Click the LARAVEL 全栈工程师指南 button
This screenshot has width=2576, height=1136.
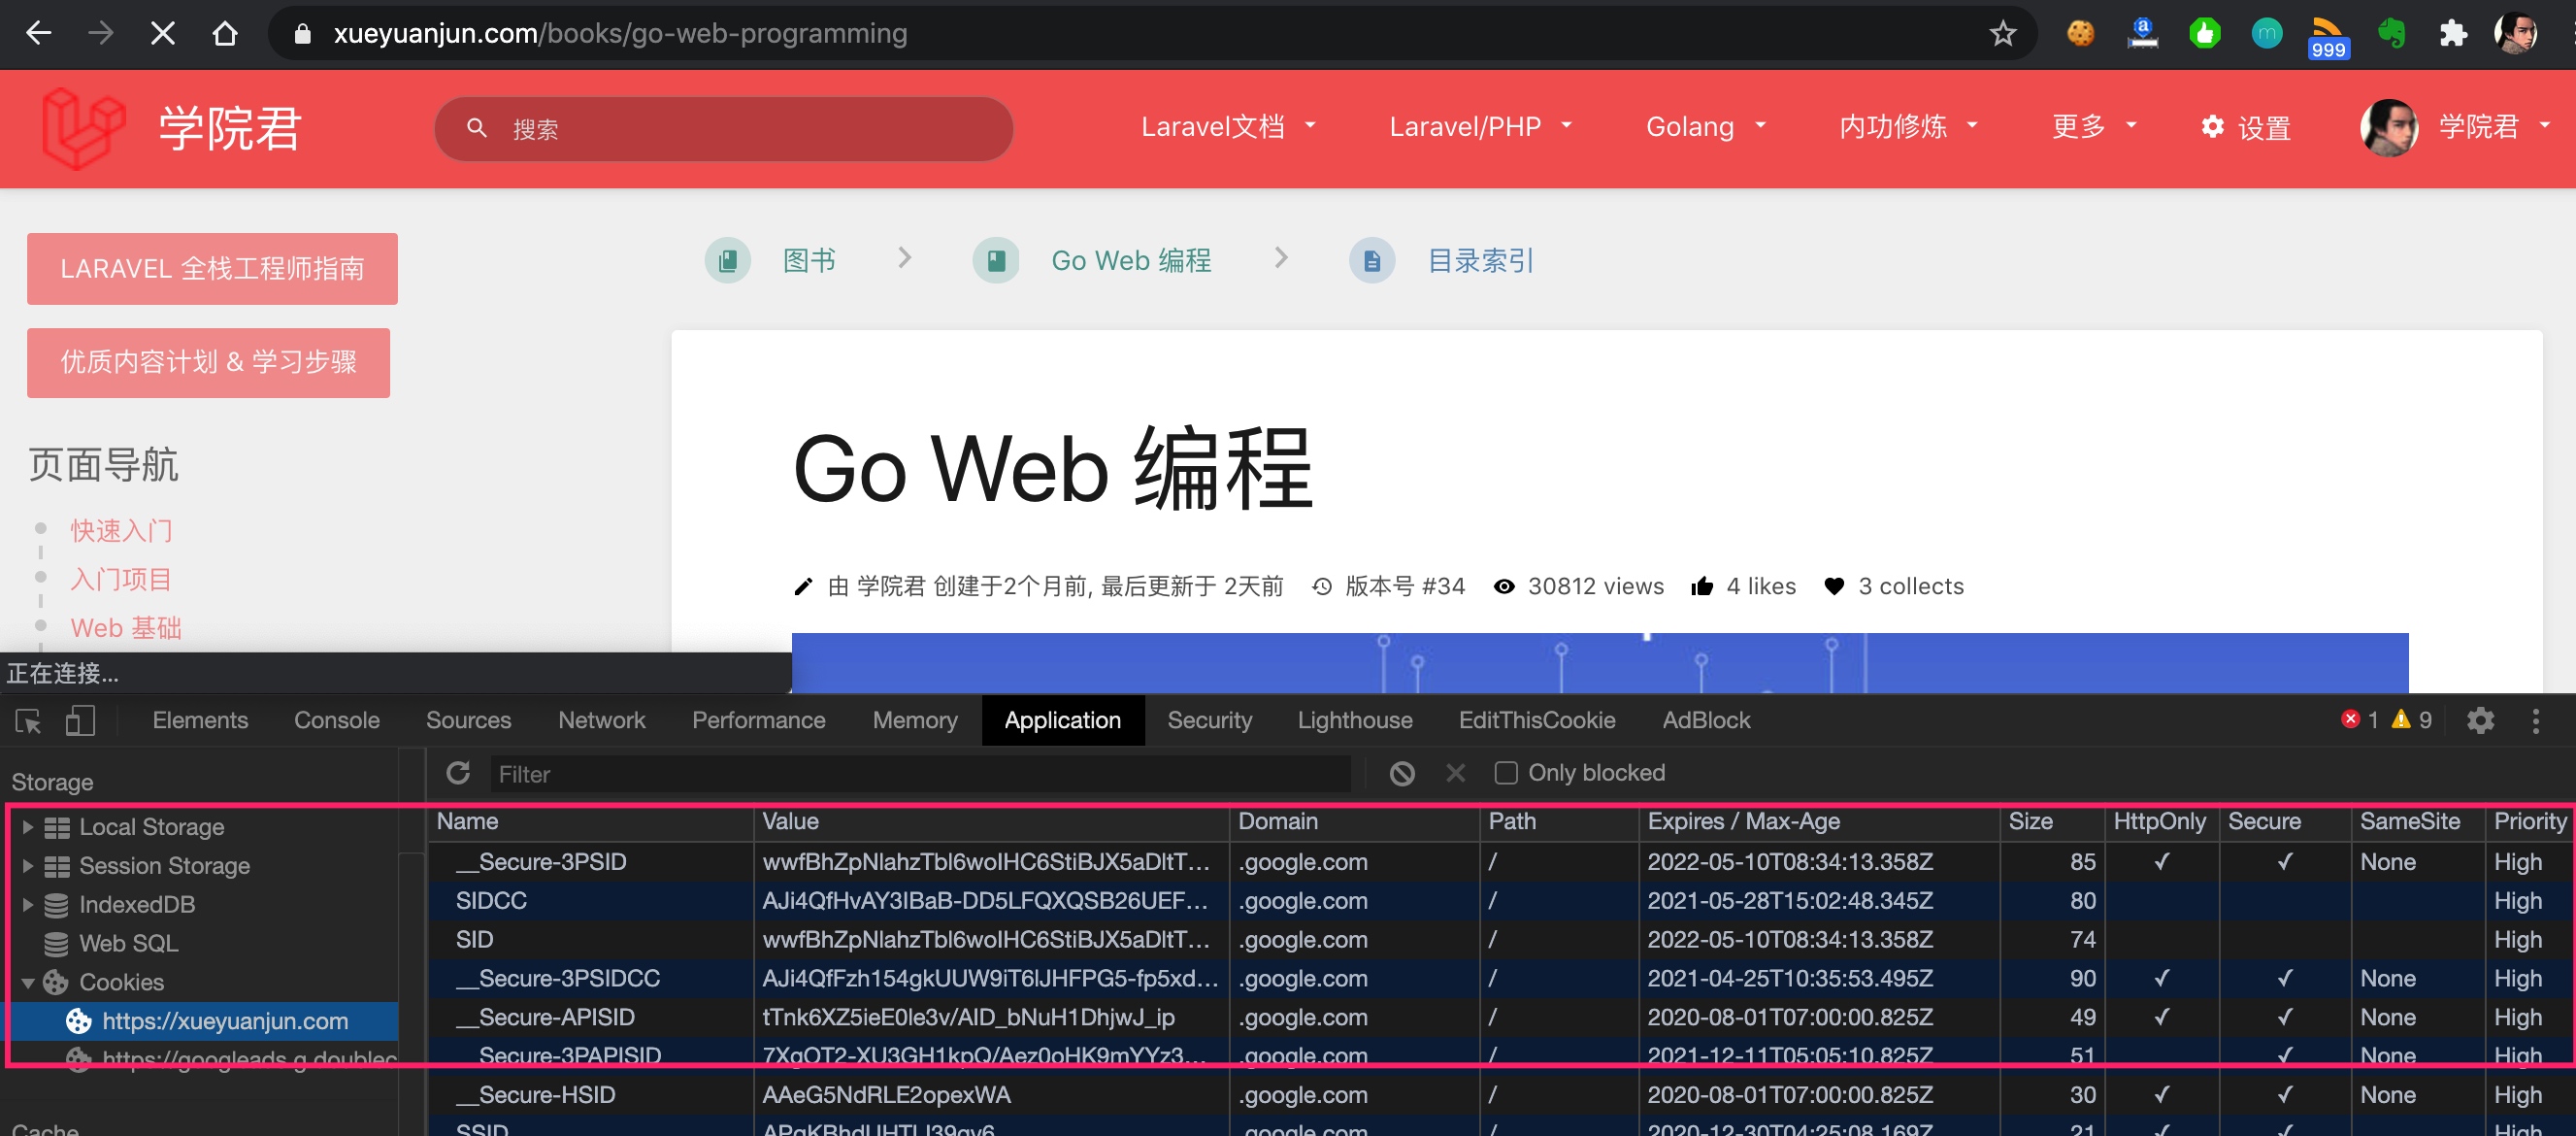[212, 268]
